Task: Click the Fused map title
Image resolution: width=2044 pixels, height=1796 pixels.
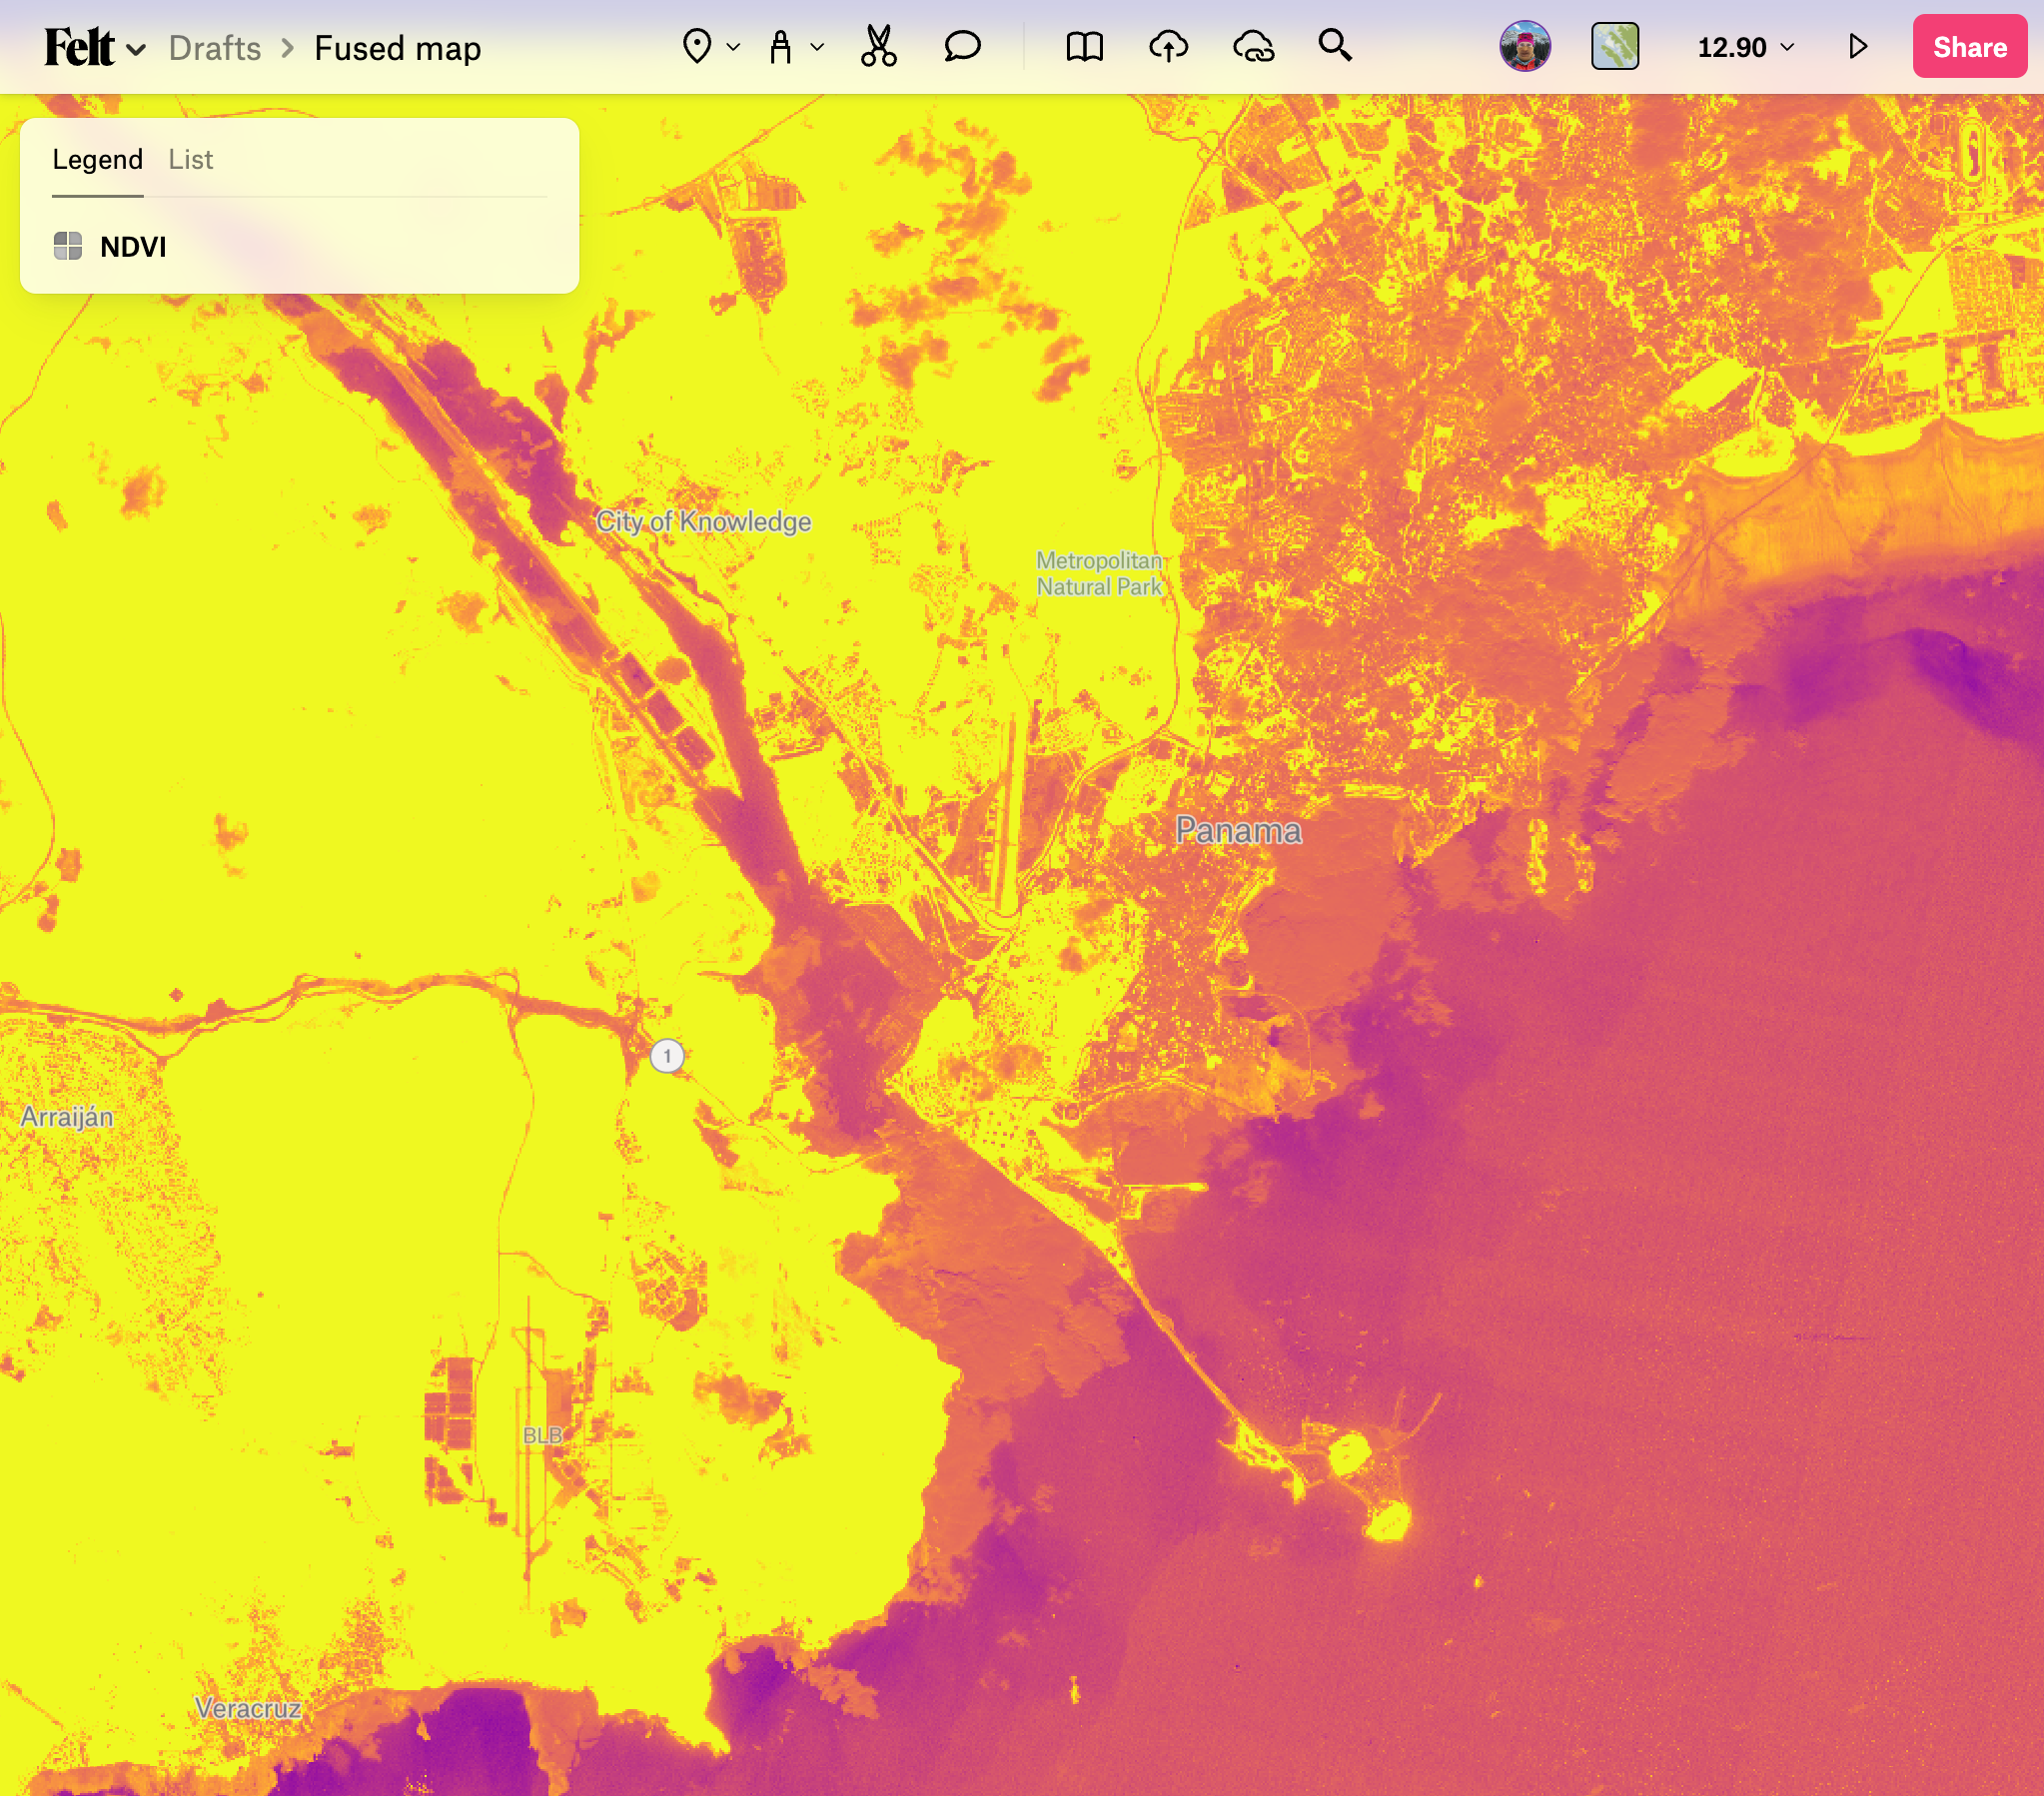Action: pos(397,48)
